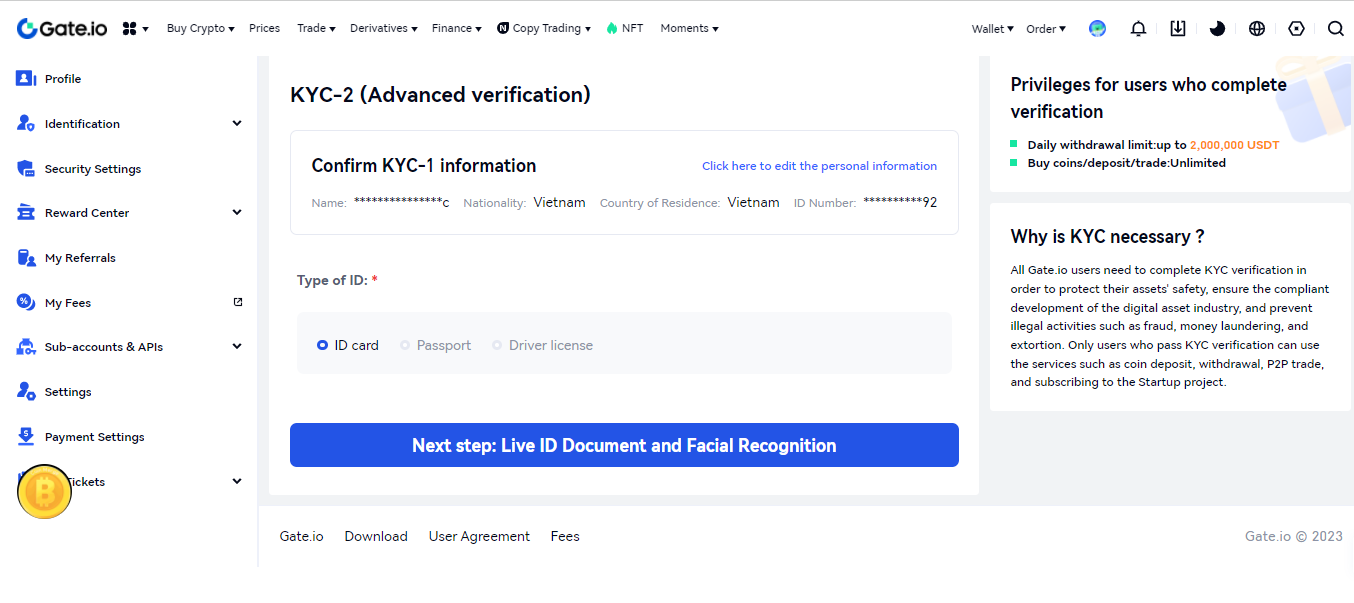Click the KYC-2 (Advanced verification) heading

click(x=440, y=95)
